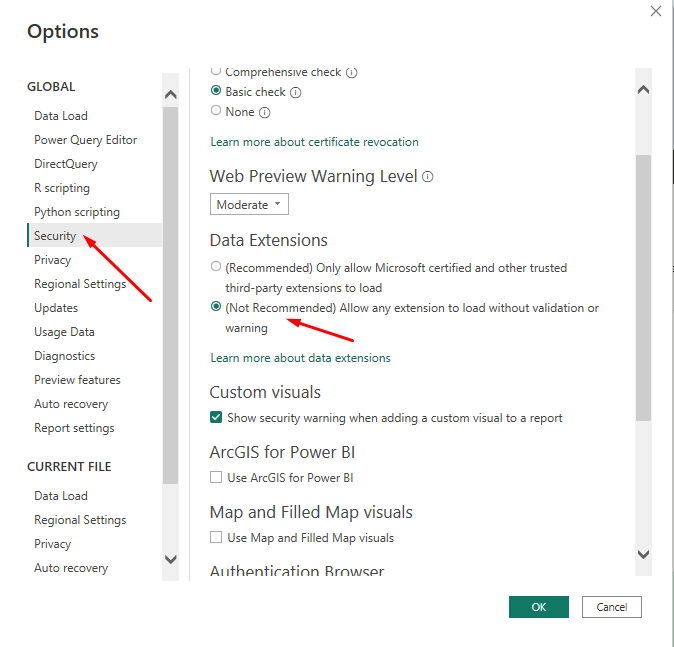Click info icon next to Basic check
674x647 pixels.
click(296, 92)
